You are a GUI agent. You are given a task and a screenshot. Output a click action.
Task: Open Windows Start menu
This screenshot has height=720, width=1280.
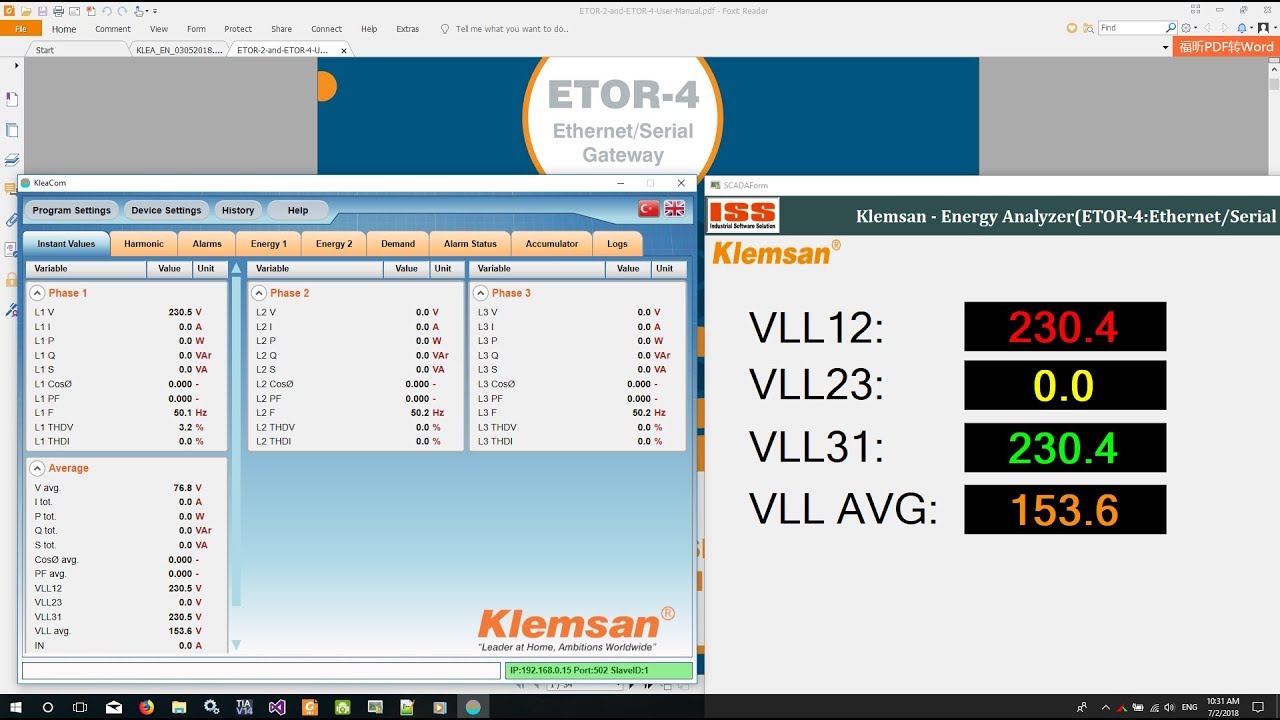pos(16,707)
